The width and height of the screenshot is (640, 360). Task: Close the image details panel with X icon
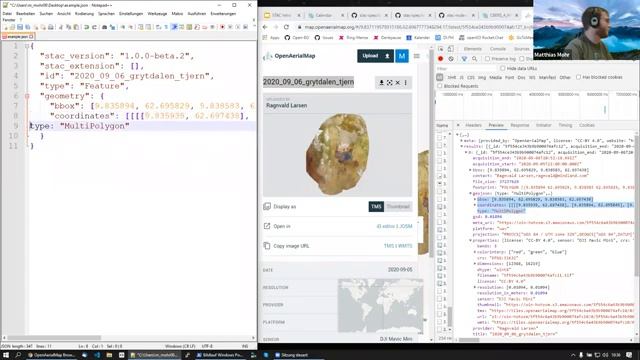pos(398,82)
